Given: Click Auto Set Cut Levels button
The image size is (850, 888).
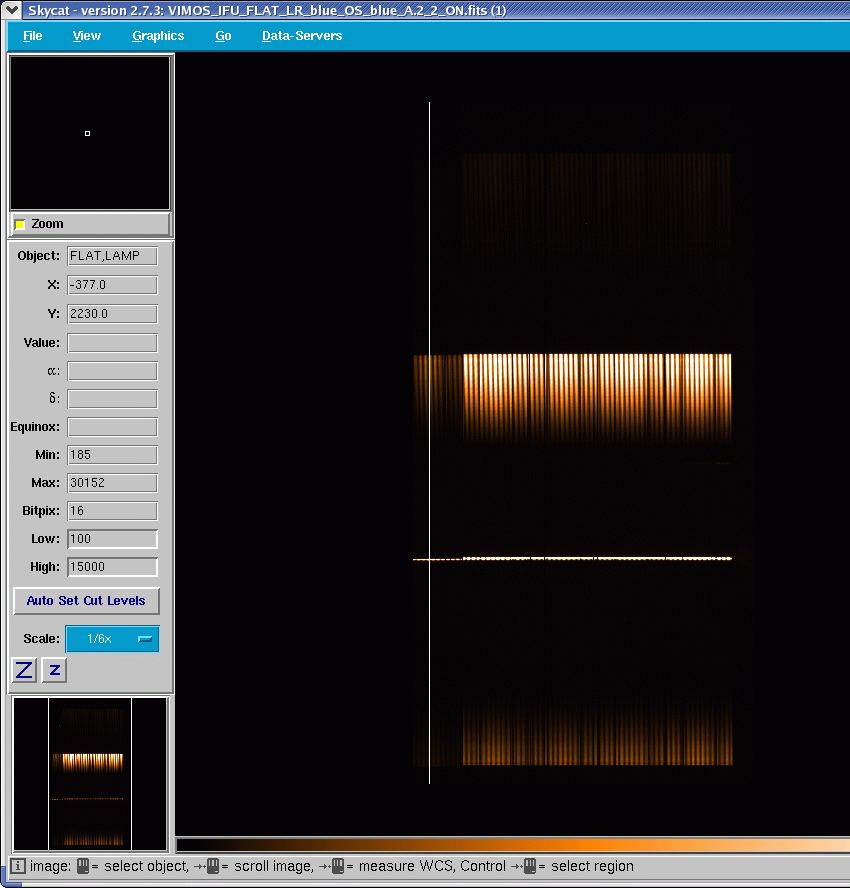Looking at the screenshot, I should (86, 600).
